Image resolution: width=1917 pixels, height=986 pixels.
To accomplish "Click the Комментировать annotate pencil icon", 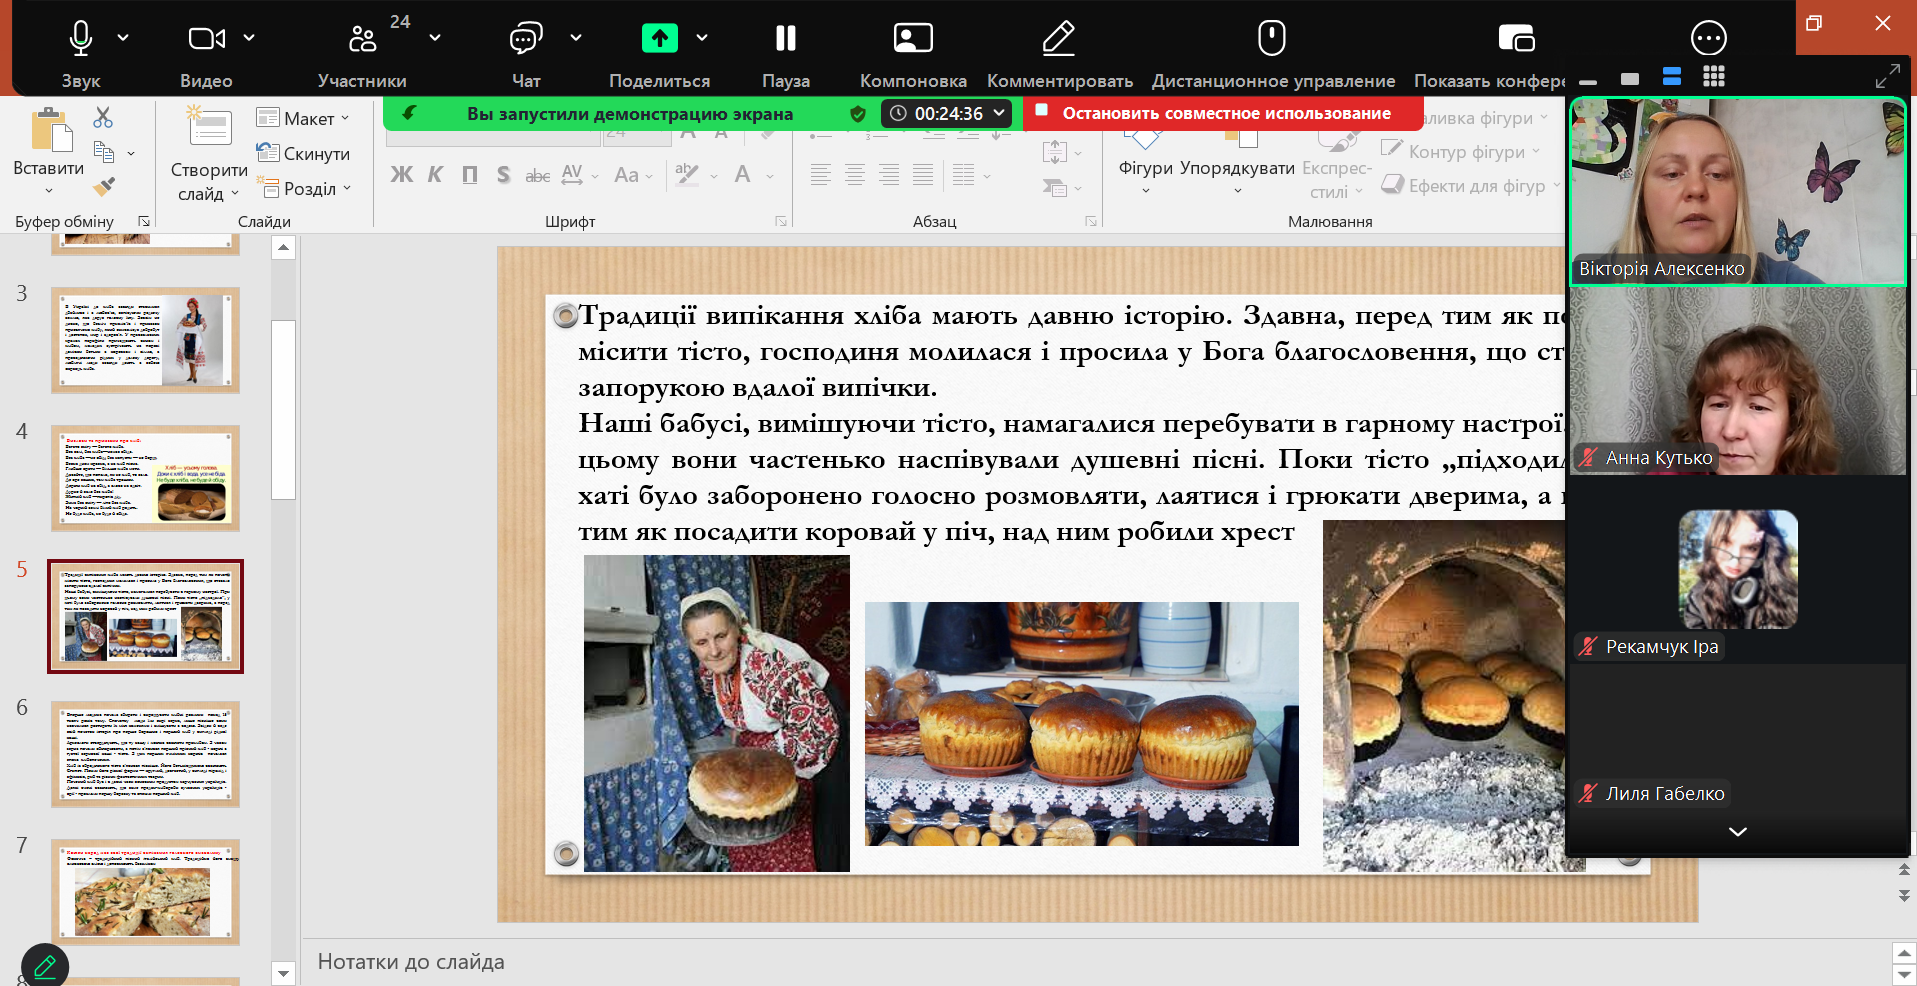I will (x=1059, y=39).
